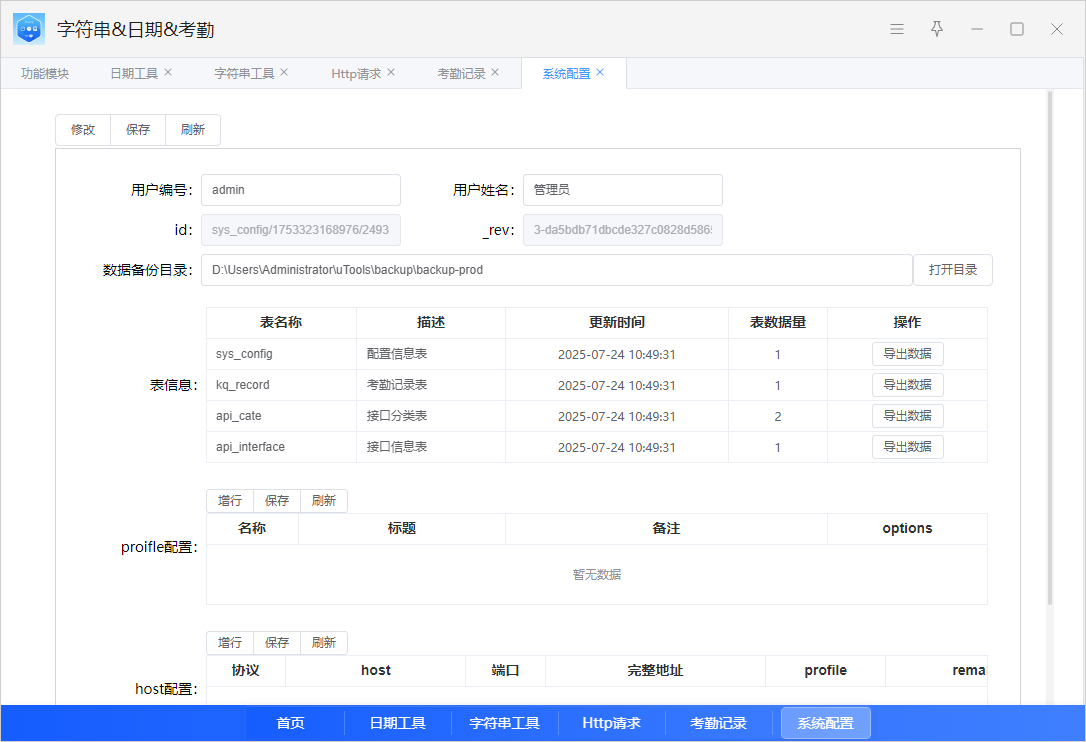The height and width of the screenshot is (742, 1086).
Task: Select 系统配置 in bottom navigation bar
Action: pyautogui.click(x=826, y=723)
